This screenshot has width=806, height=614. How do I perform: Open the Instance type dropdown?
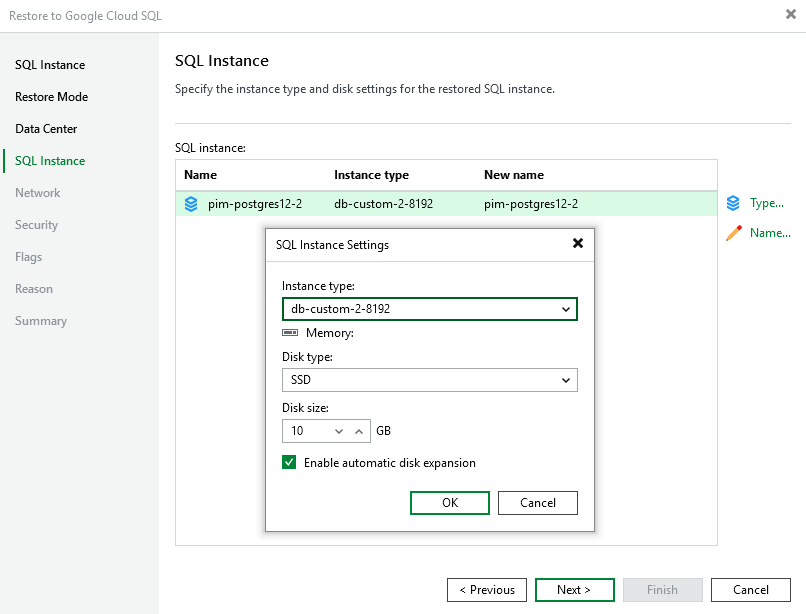(x=430, y=309)
